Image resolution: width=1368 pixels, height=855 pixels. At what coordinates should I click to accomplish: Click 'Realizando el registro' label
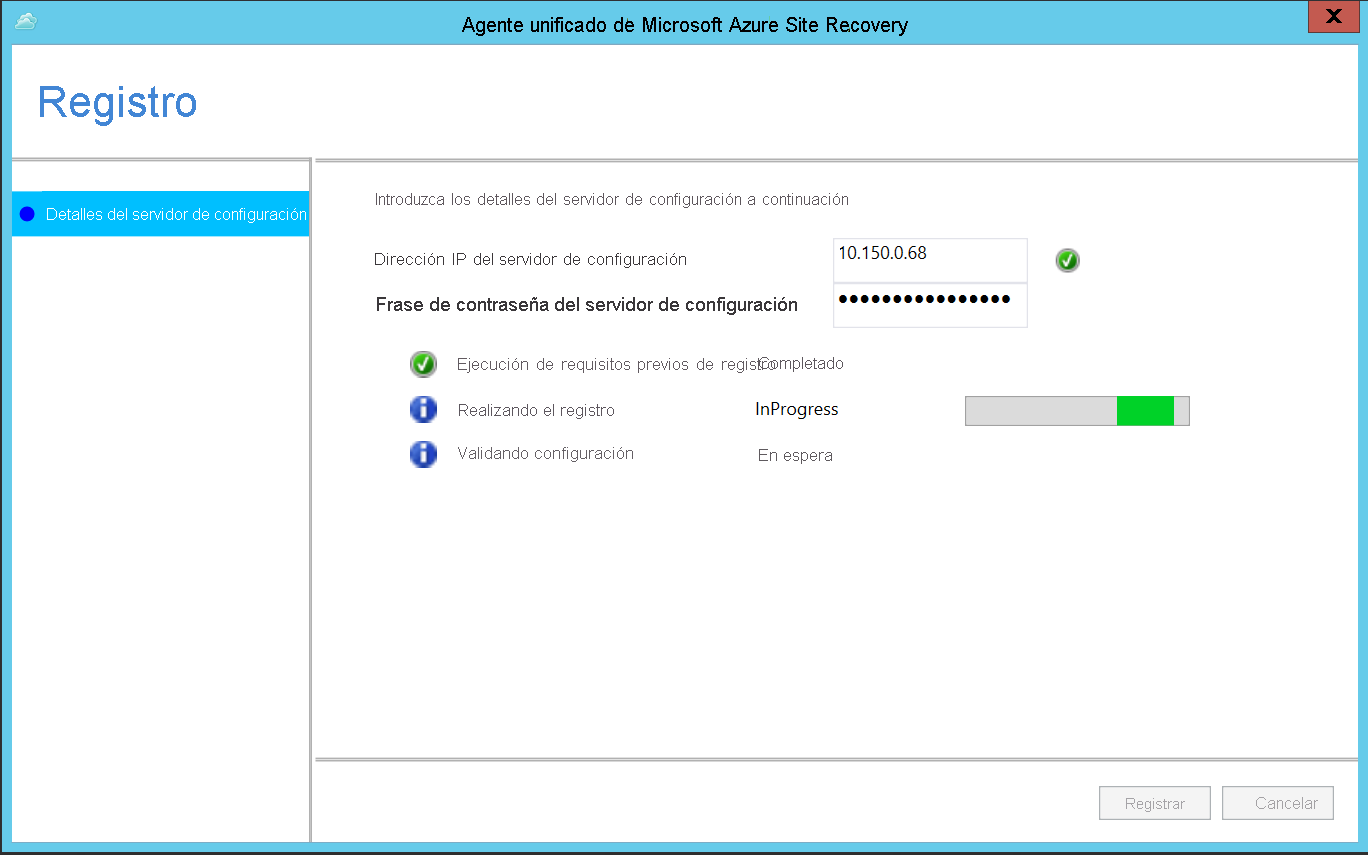click(x=536, y=410)
